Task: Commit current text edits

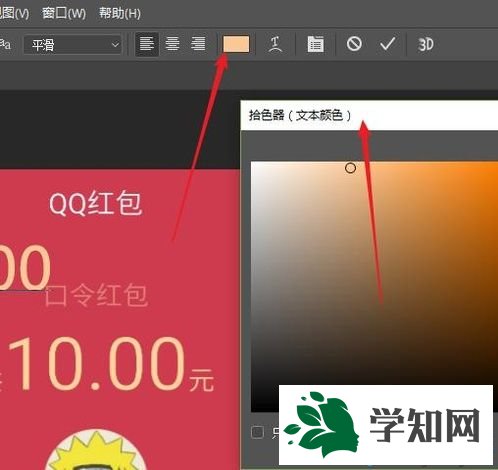Action: pos(387,44)
